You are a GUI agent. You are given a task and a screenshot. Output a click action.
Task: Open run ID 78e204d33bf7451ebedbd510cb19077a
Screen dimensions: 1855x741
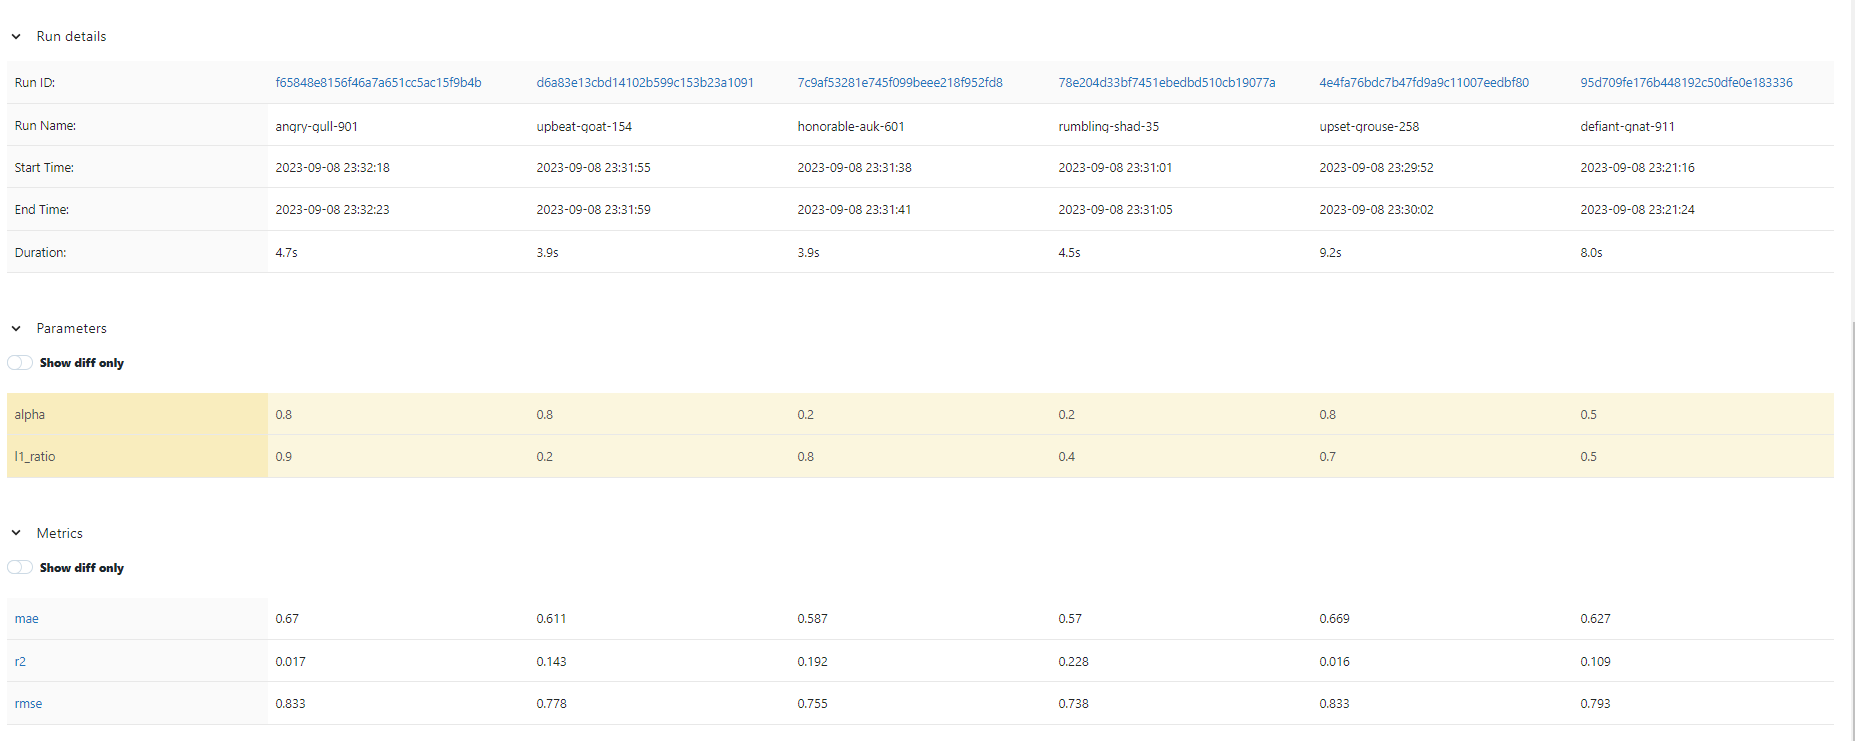coord(1167,83)
